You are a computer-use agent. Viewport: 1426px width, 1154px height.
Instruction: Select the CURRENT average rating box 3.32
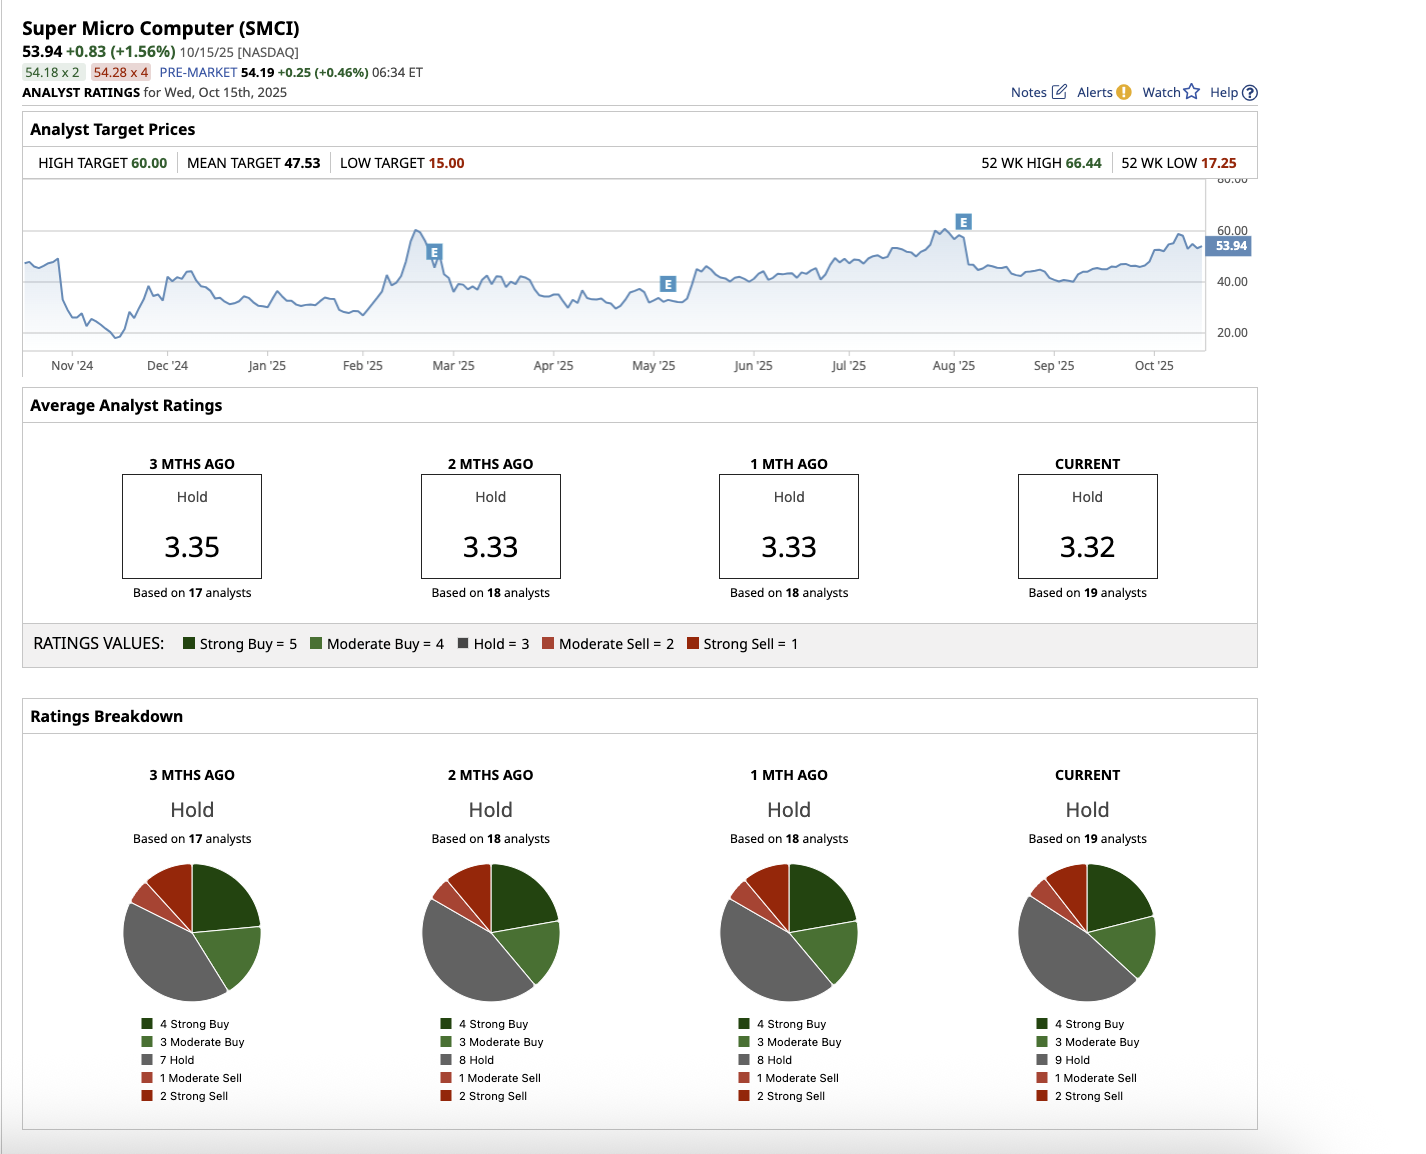click(1087, 526)
